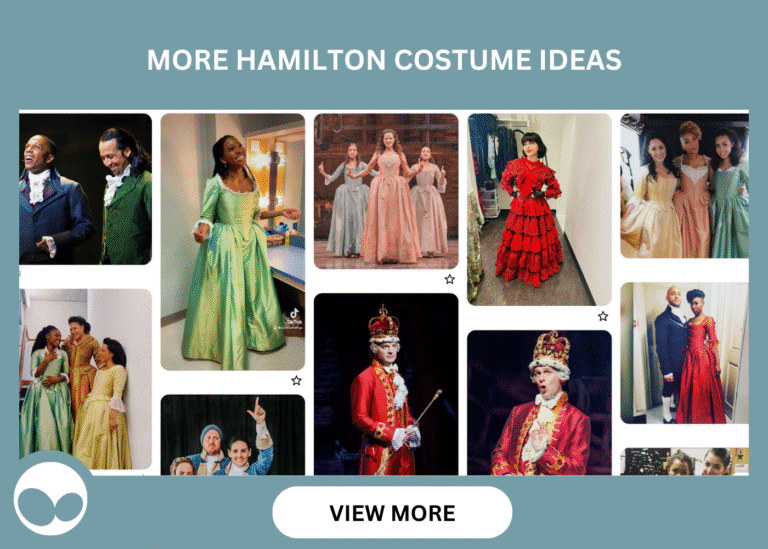
Task: Click the gold crown in the scepter photo
Action: (383, 323)
